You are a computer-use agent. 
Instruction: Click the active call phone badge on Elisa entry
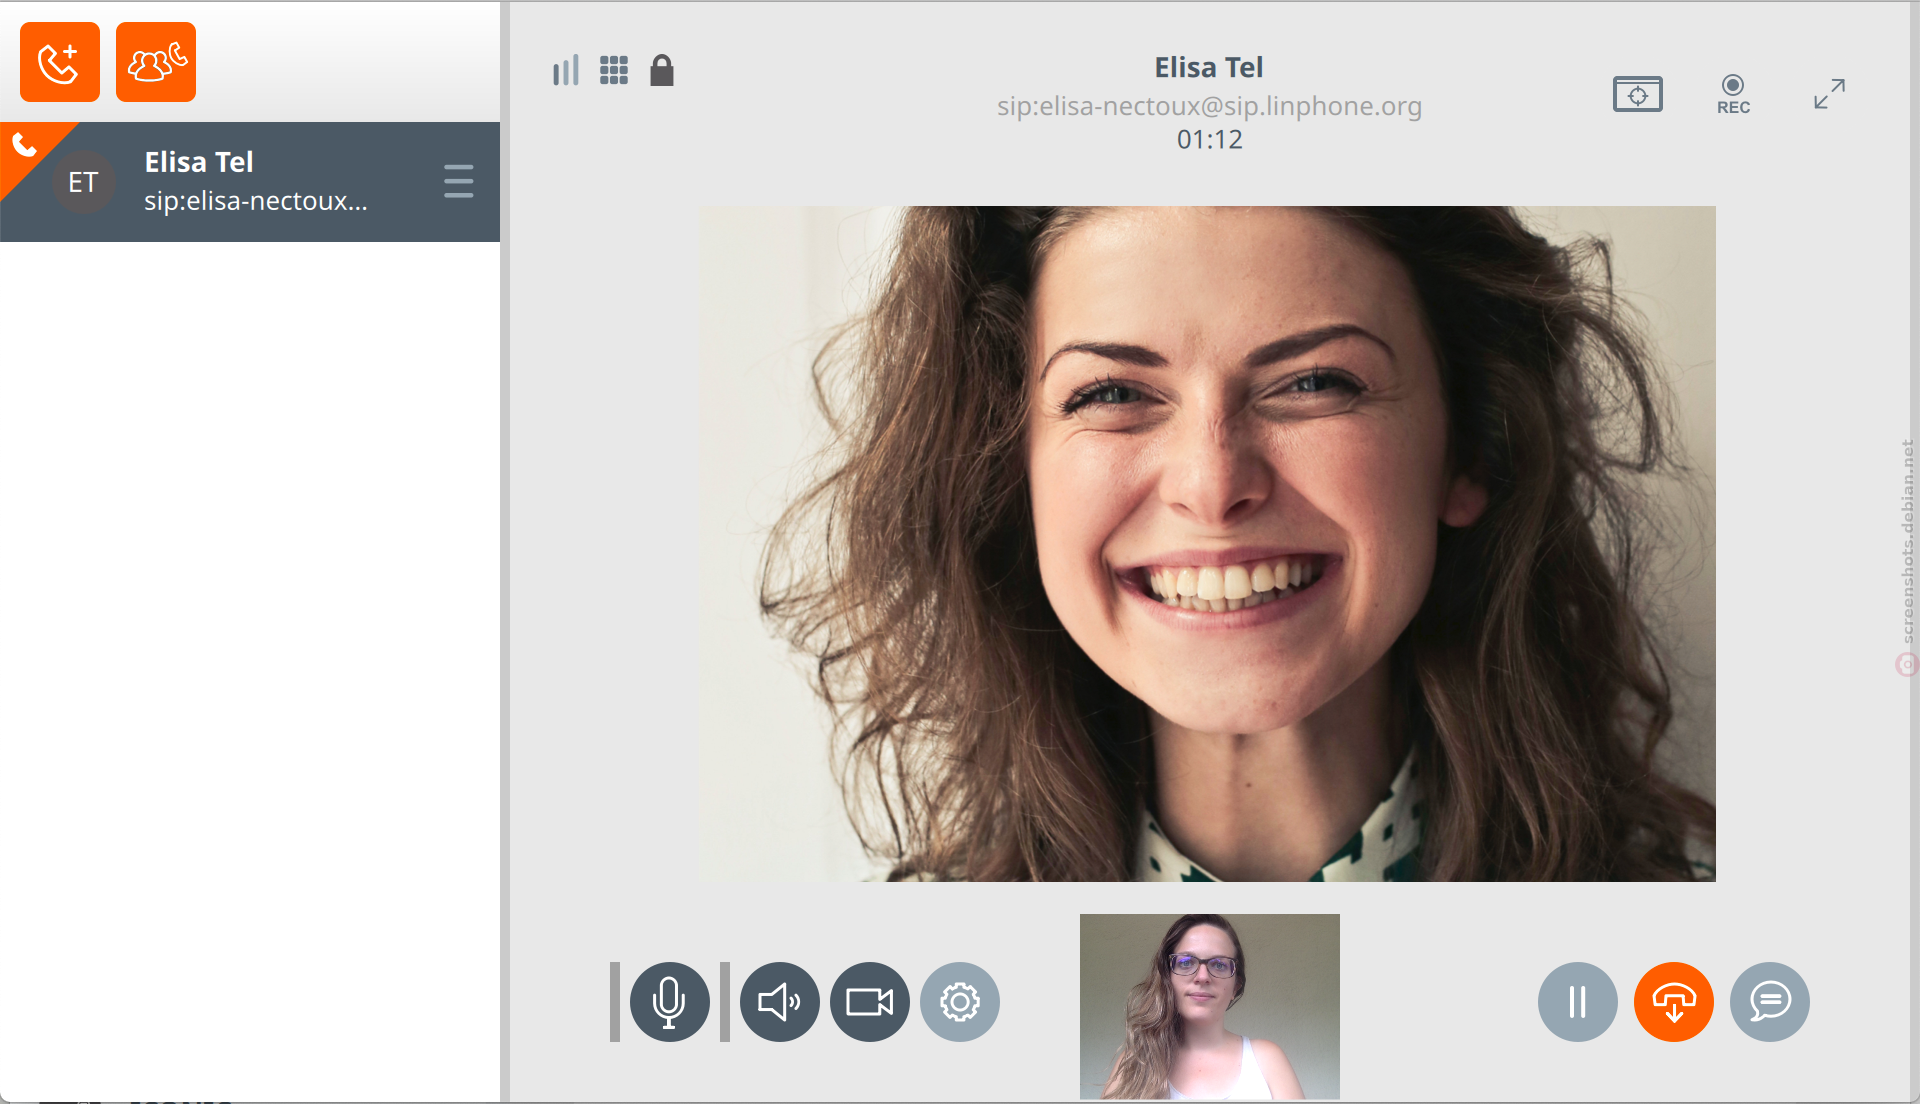click(24, 146)
